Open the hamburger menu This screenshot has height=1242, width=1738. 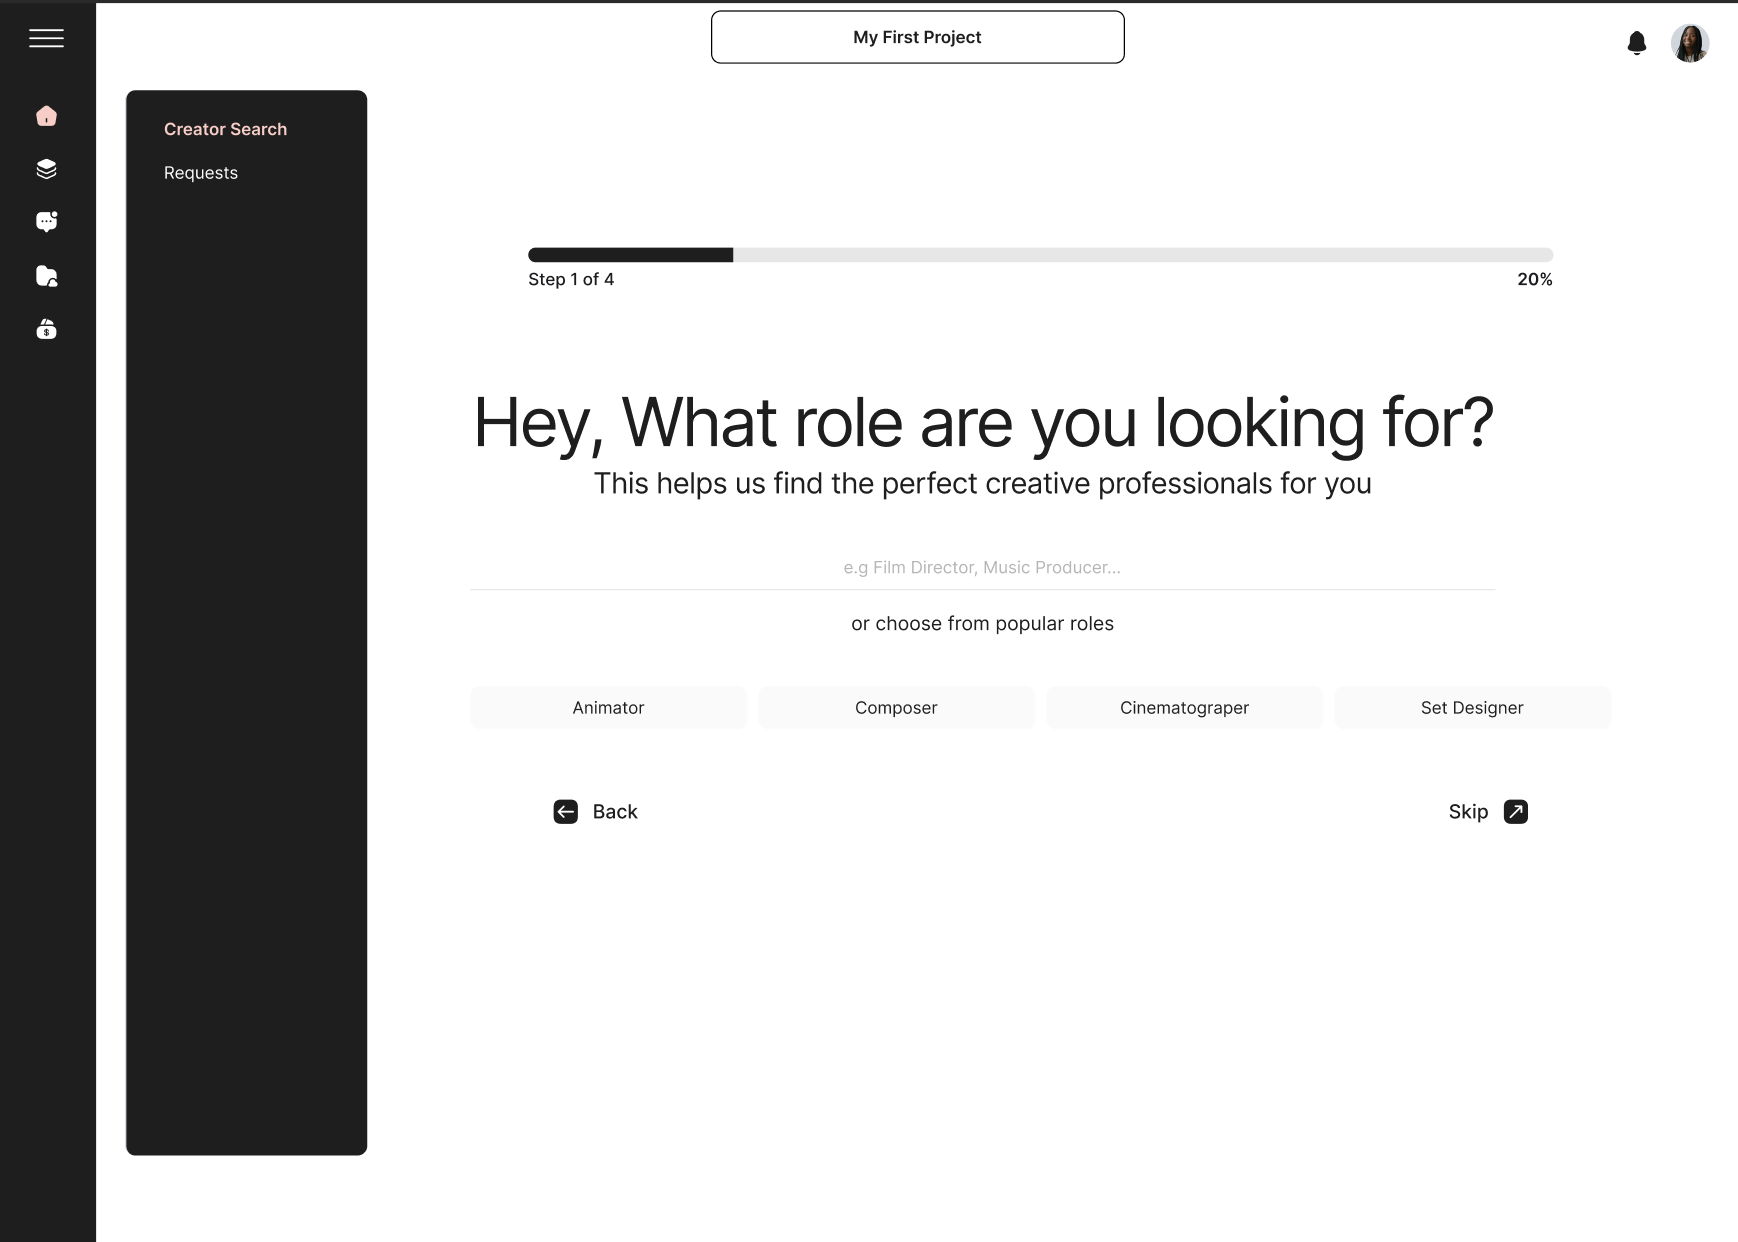point(46,38)
